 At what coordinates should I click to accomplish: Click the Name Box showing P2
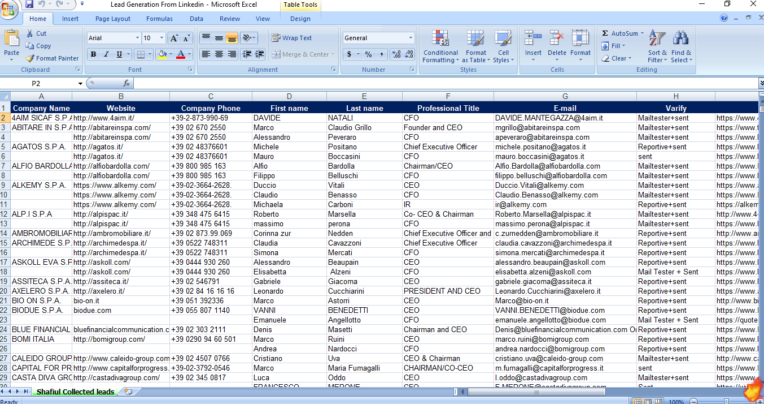(x=38, y=83)
